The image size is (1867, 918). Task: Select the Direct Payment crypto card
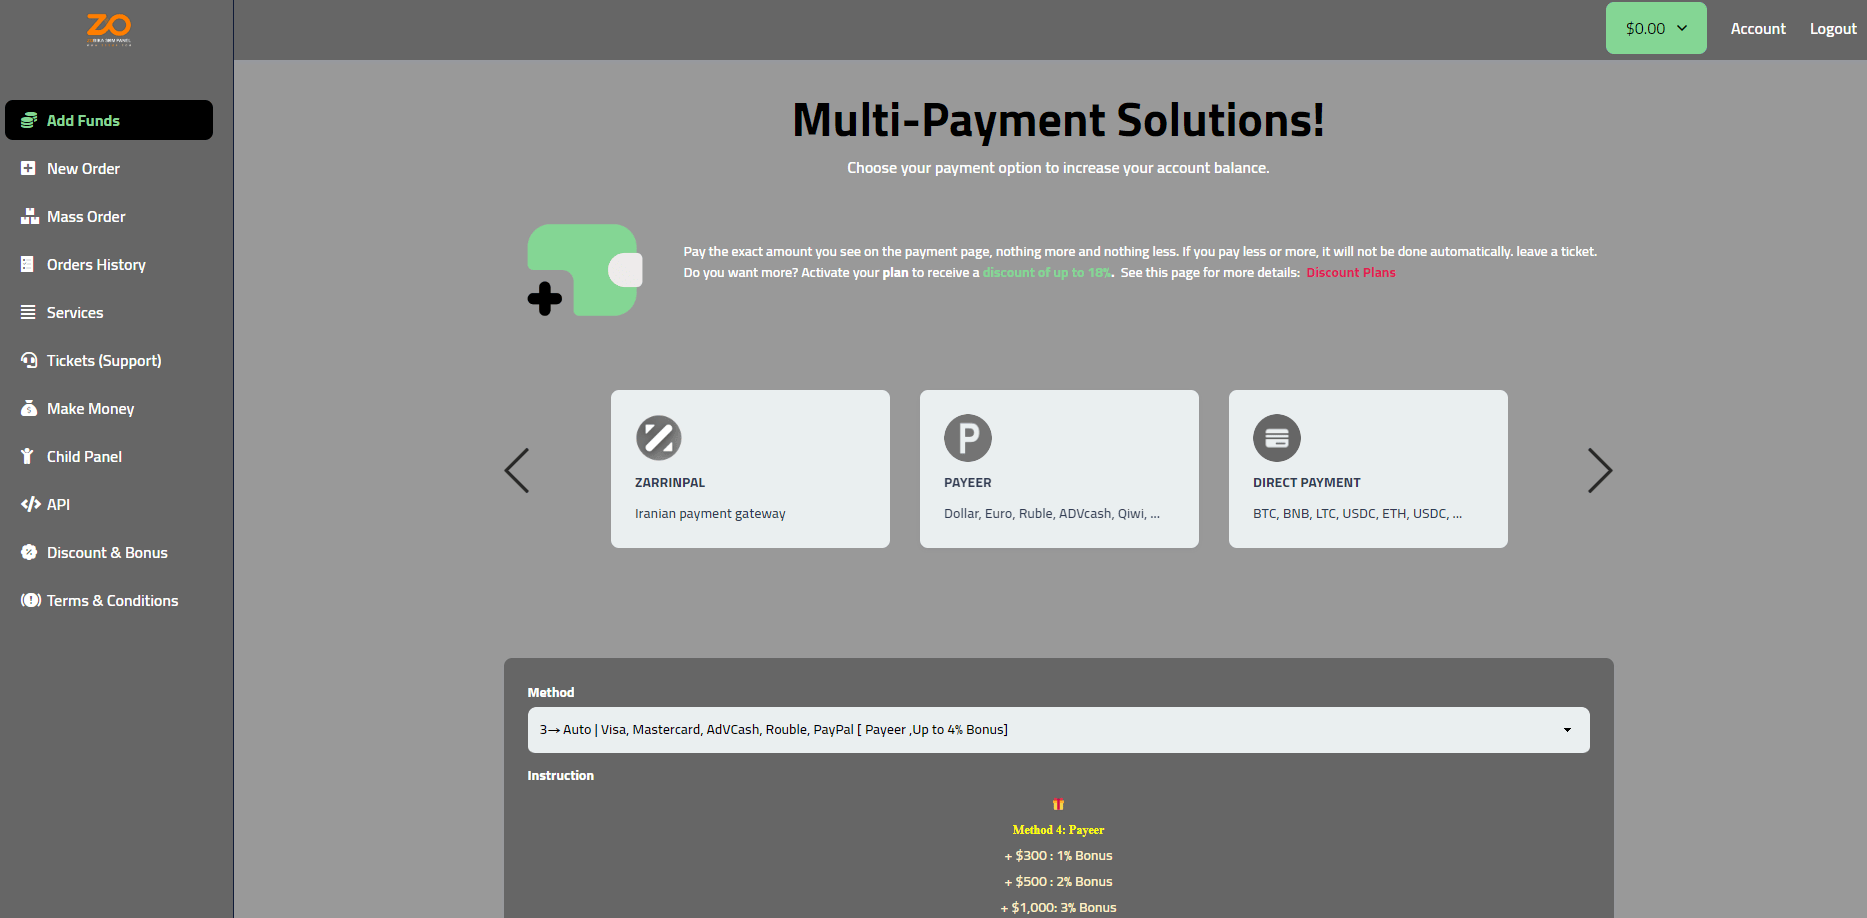pos(1367,469)
